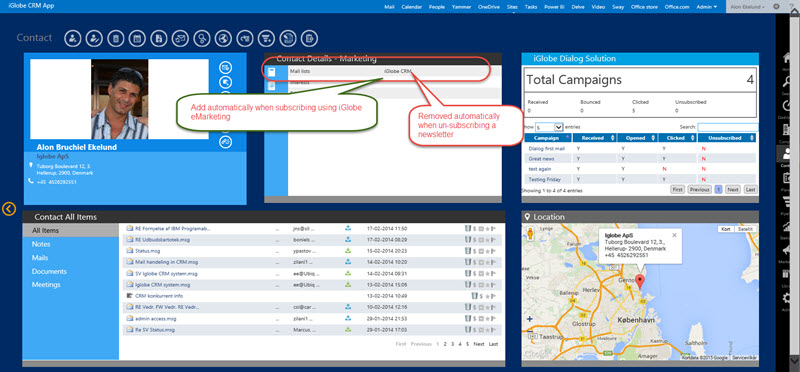The image size is (800, 372).
Task: Expand the Admin menu in top bar
Action: coord(707,7)
